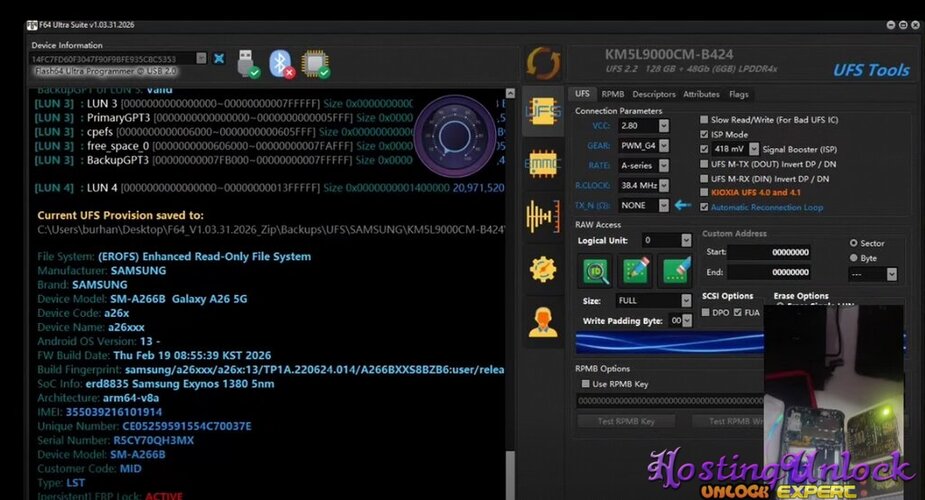This screenshot has width=925, height=500.
Task: Select the Byte radio button
Action: pyautogui.click(x=853, y=258)
